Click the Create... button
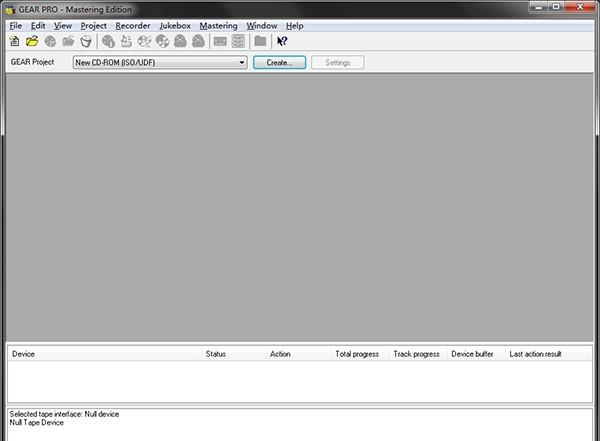This screenshot has height=441, width=600. pos(279,62)
